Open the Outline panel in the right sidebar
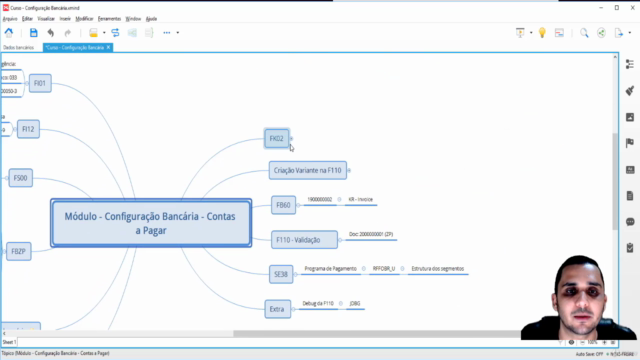This screenshot has height=360, width=640. 630,64
